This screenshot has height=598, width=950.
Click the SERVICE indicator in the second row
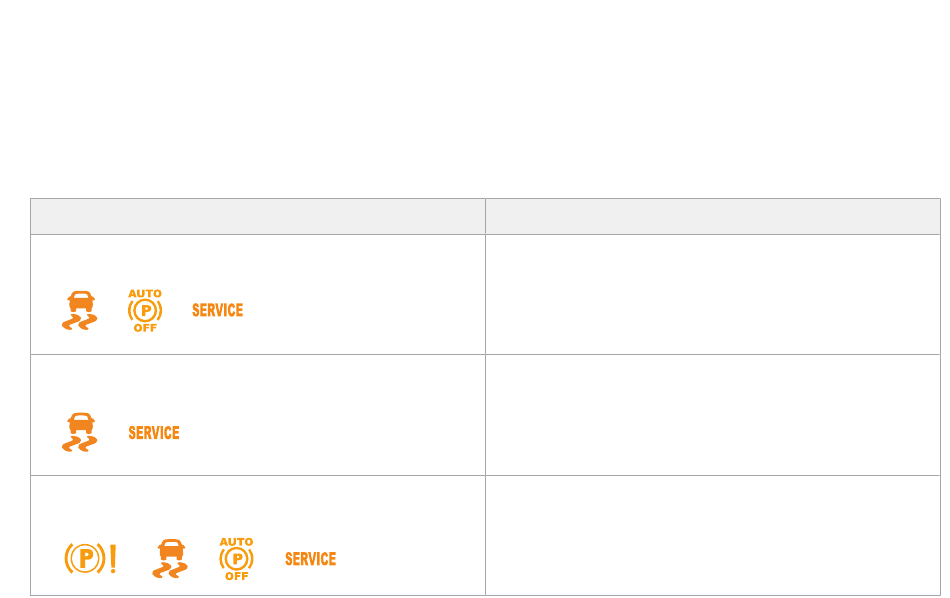point(154,433)
